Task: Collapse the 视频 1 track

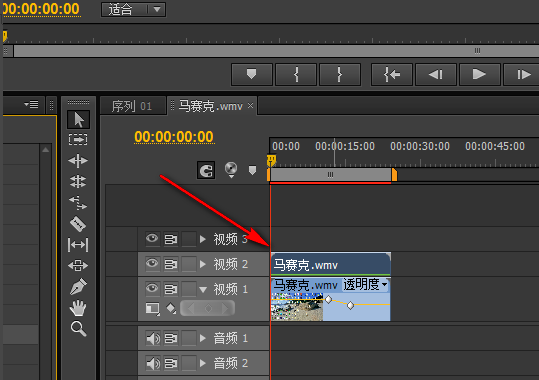Action: 203,290
